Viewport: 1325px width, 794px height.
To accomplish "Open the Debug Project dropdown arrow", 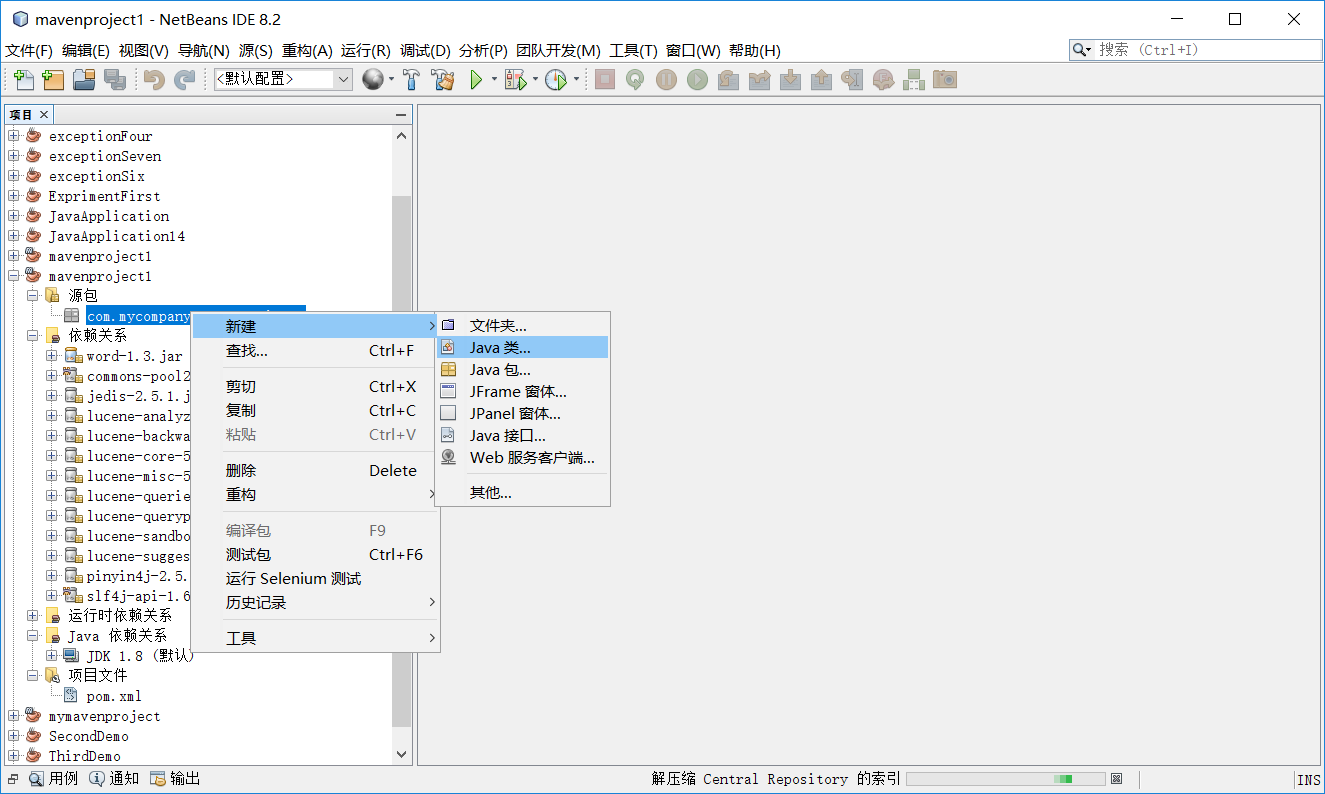I will pyautogui.click(x=535, y=80).
